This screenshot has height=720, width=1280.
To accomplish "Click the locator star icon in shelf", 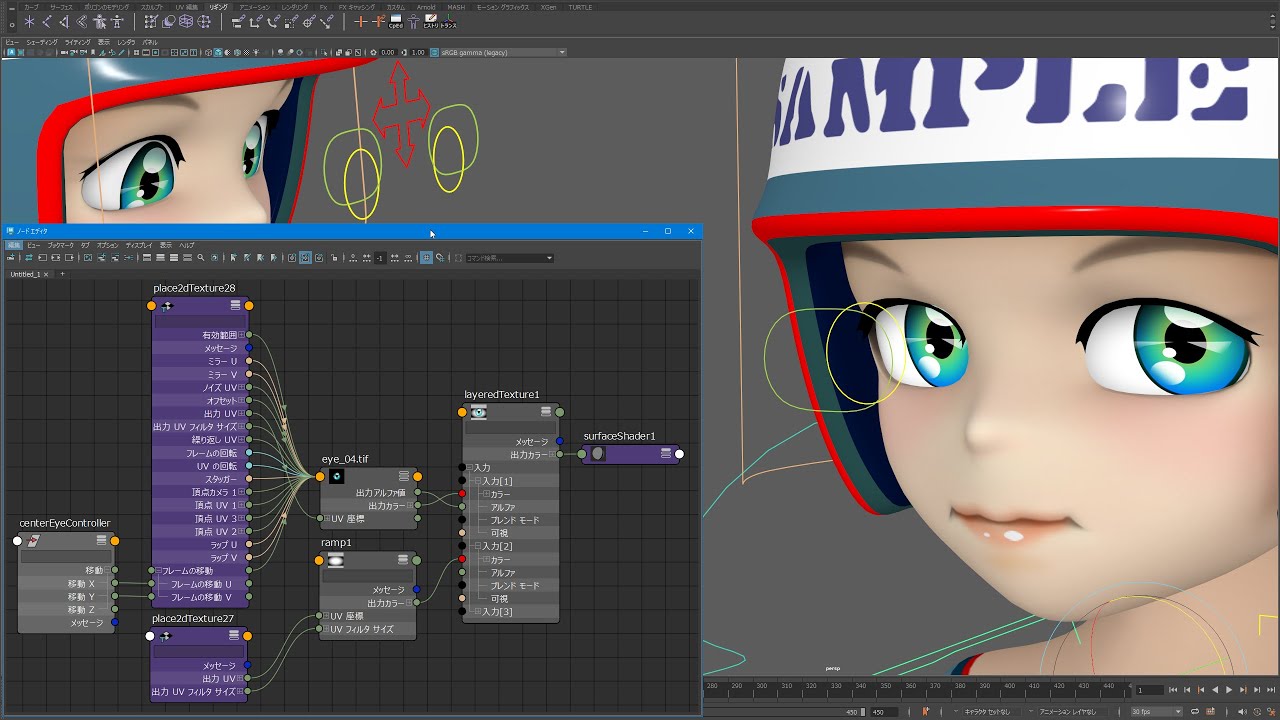I will (30, 21).
